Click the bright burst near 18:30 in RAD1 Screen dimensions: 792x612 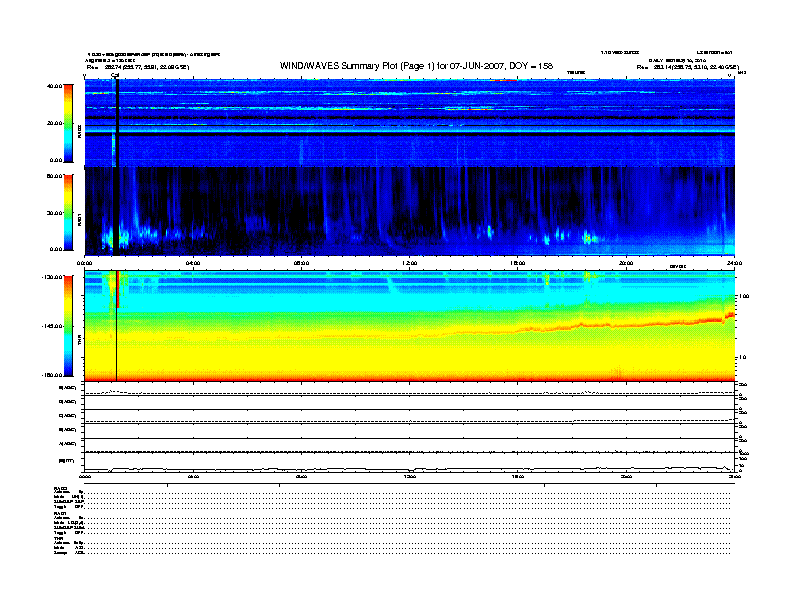[588, 237]
